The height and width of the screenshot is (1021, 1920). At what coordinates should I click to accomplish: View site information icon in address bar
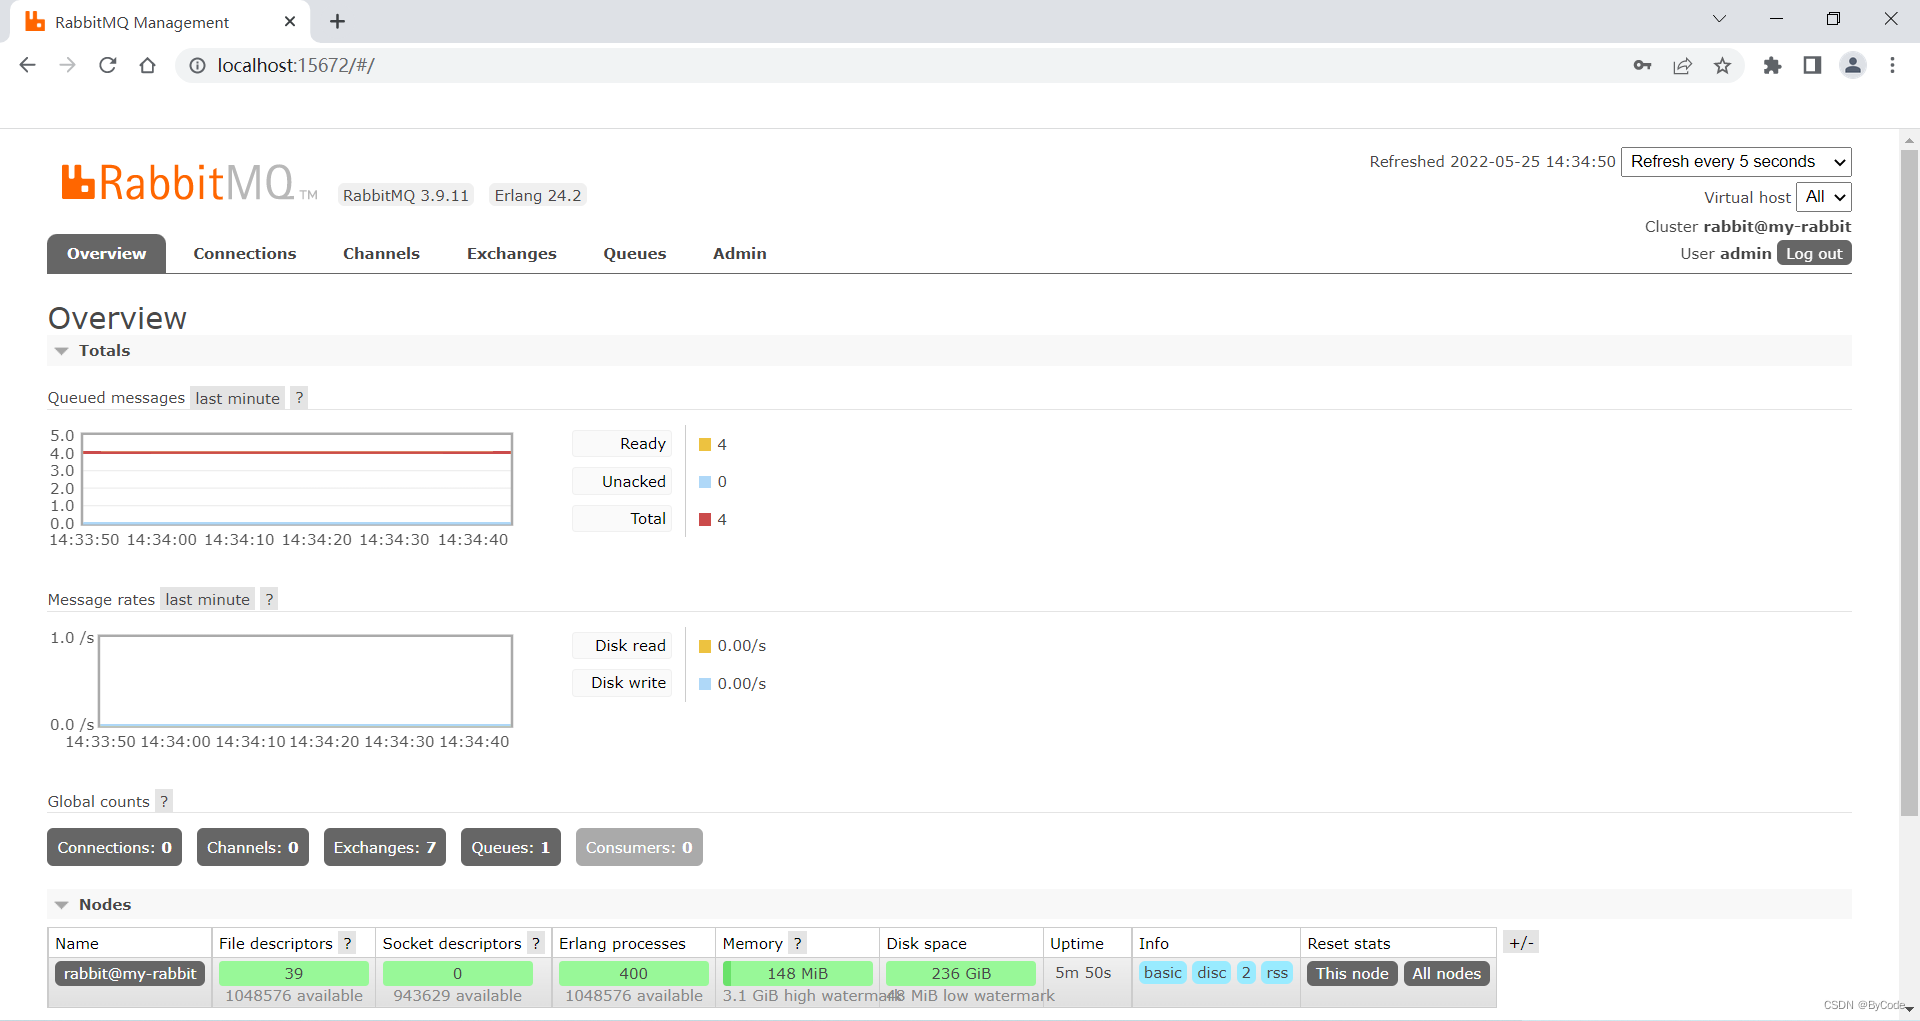(x=198, y=65)
